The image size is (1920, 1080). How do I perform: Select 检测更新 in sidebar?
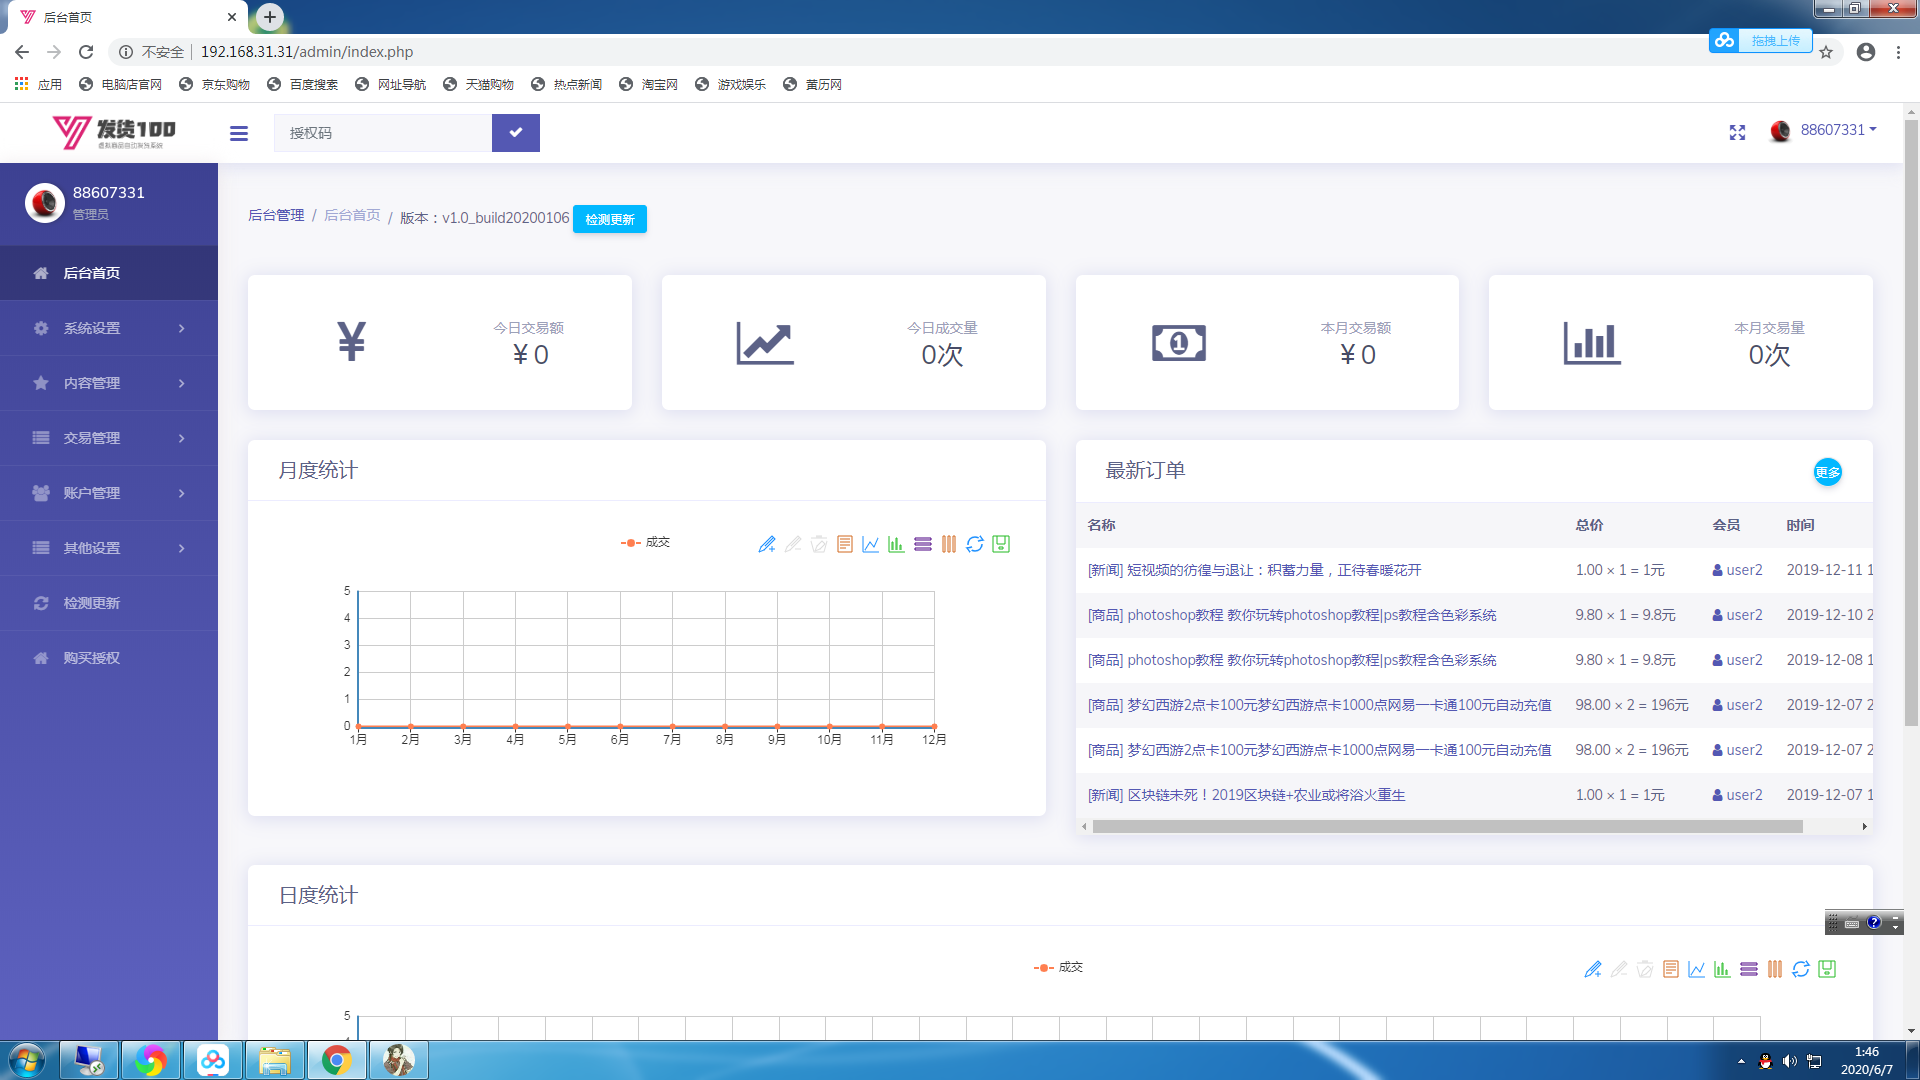coord(109,603)
